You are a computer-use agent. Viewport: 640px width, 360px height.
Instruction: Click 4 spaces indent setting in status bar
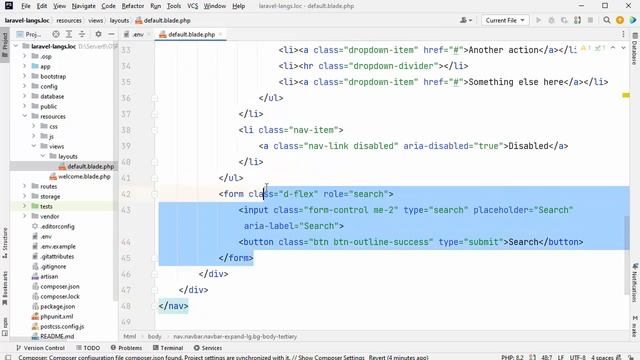point(602,357)
